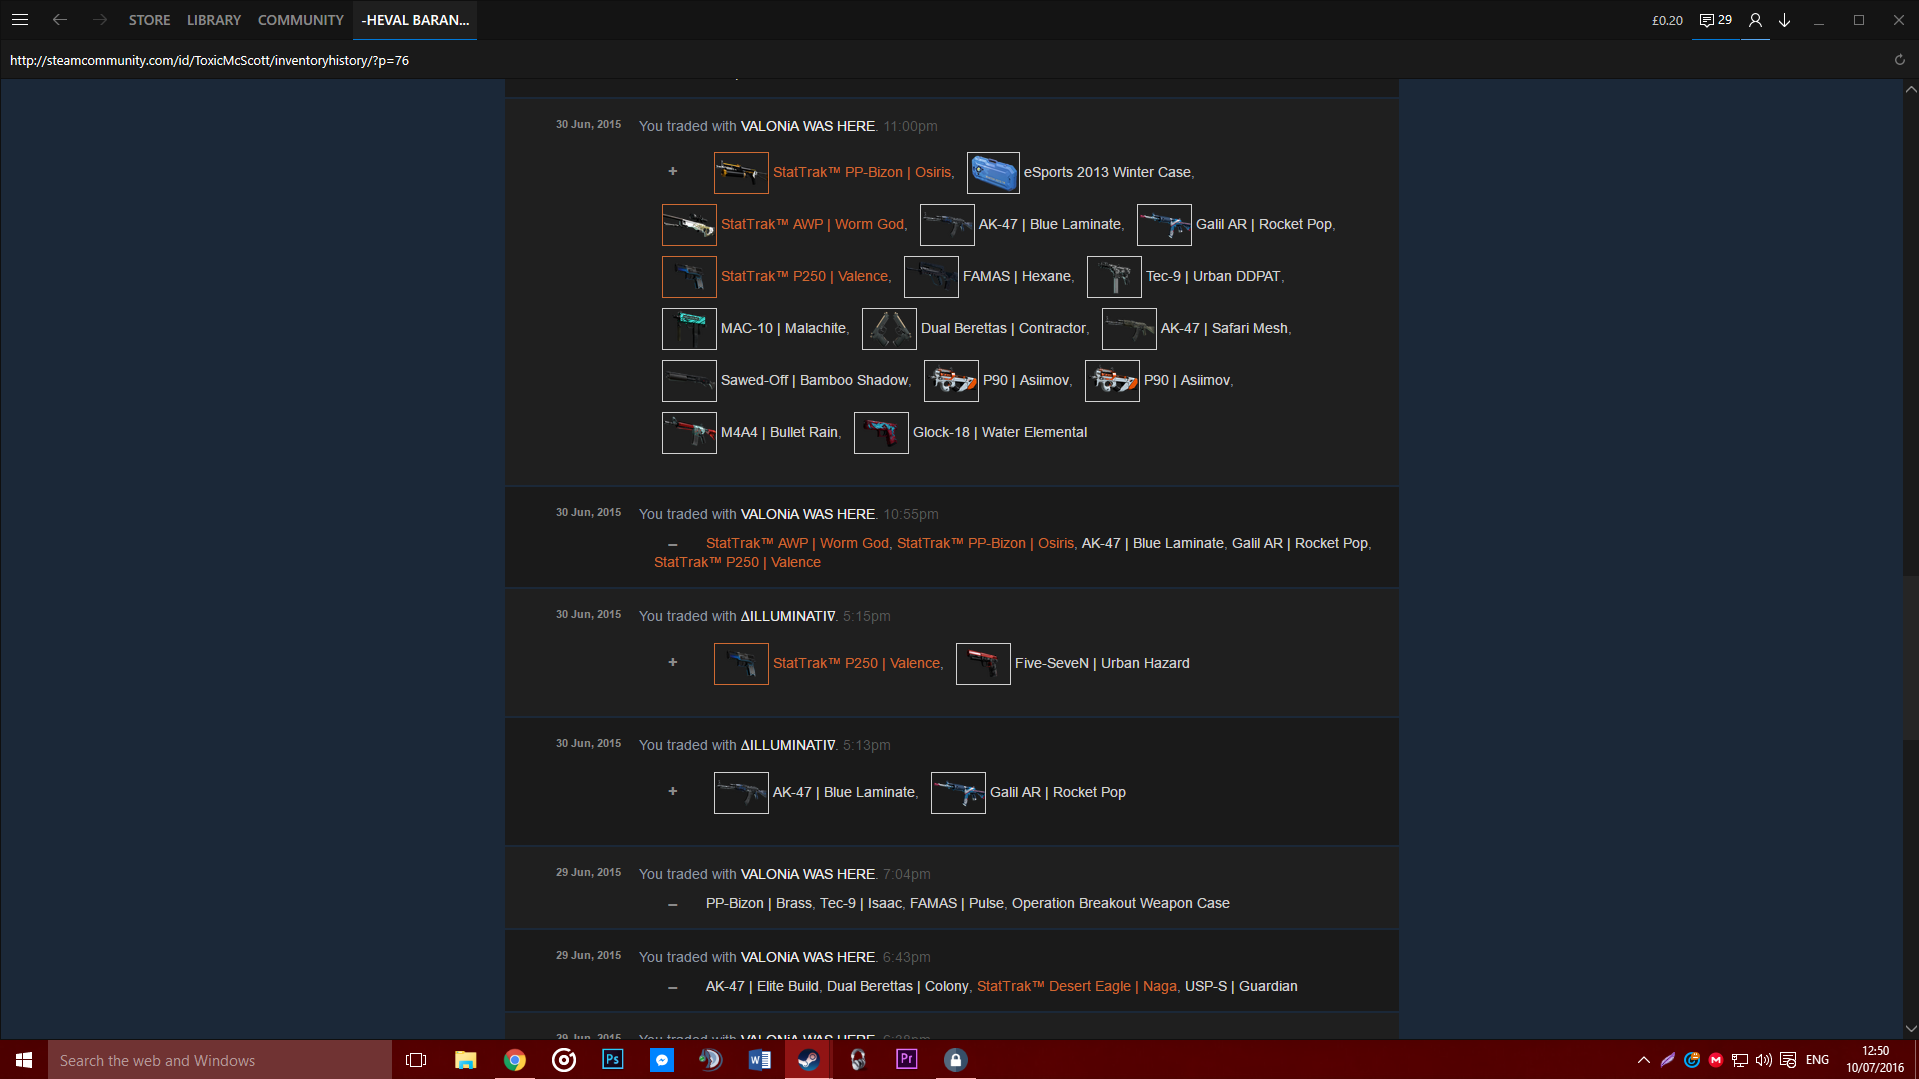Click the Windows taskbar search box
This screenshot has width=1919, height=1079.
220,1060
